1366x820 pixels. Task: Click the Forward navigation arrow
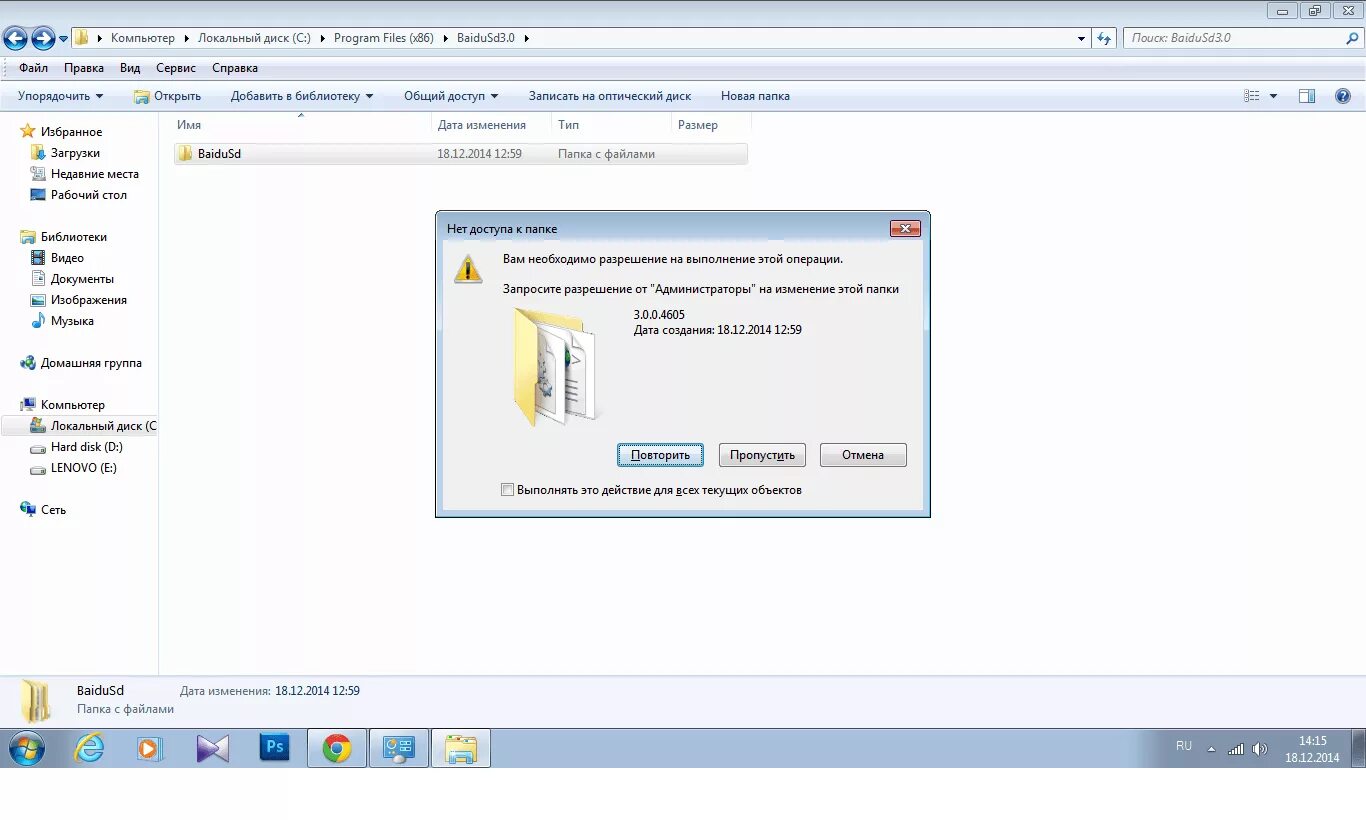click(43, 39)
